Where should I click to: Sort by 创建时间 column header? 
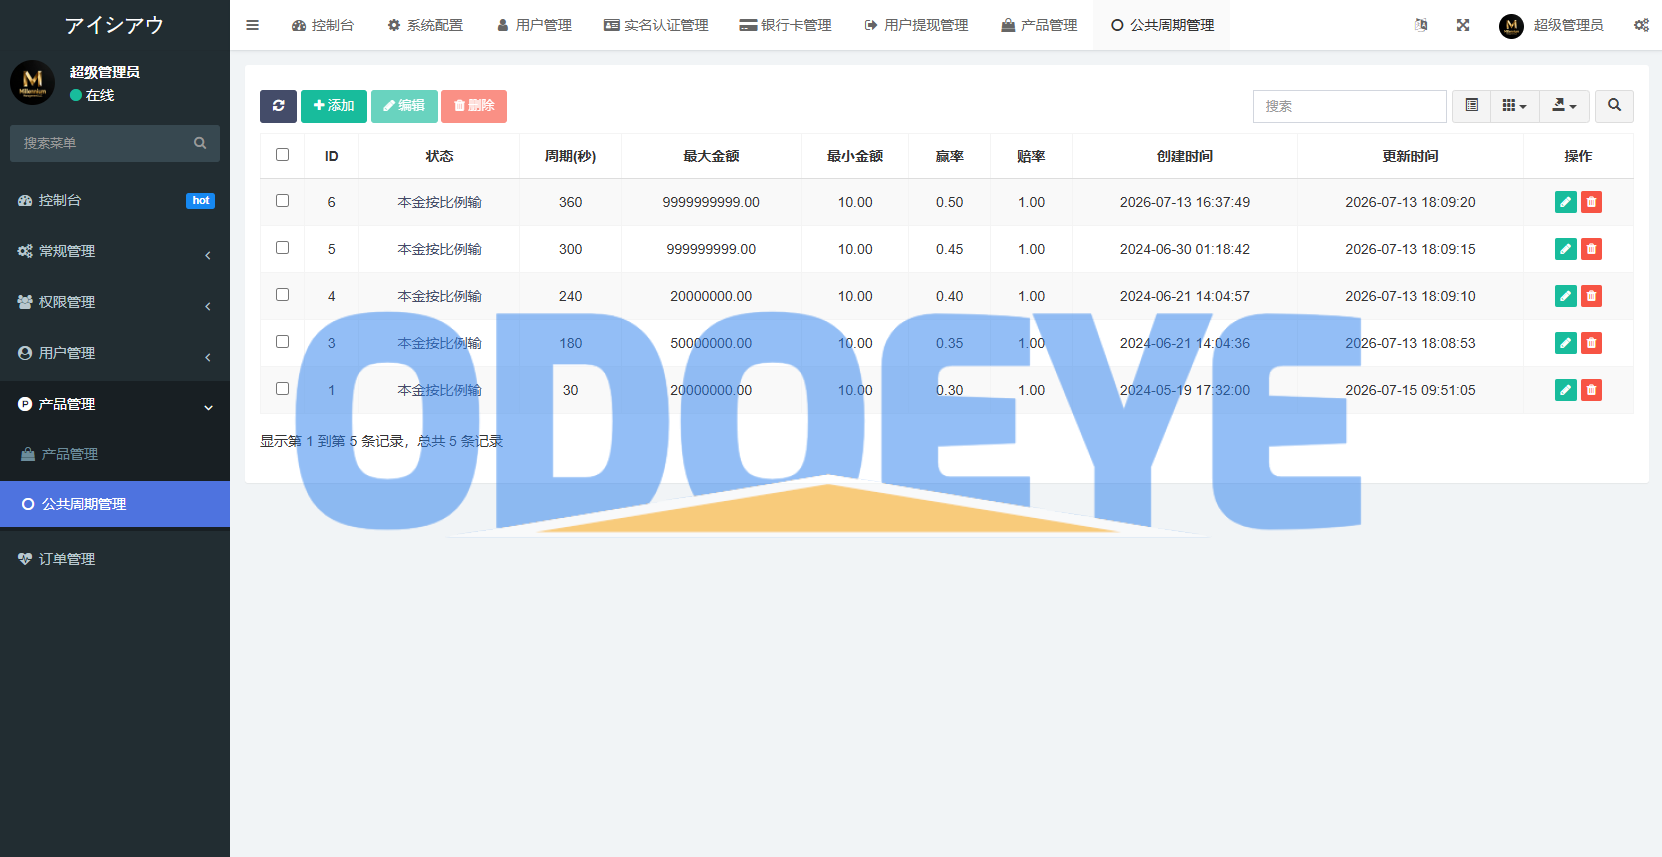coord(1185,156)
